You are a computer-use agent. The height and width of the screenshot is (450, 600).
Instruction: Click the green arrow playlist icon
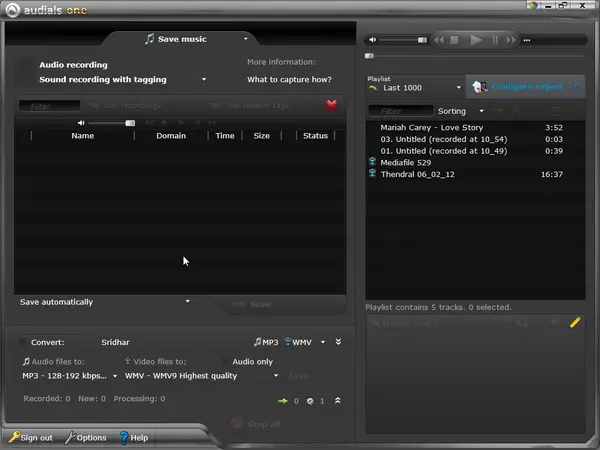coord(373,88)
